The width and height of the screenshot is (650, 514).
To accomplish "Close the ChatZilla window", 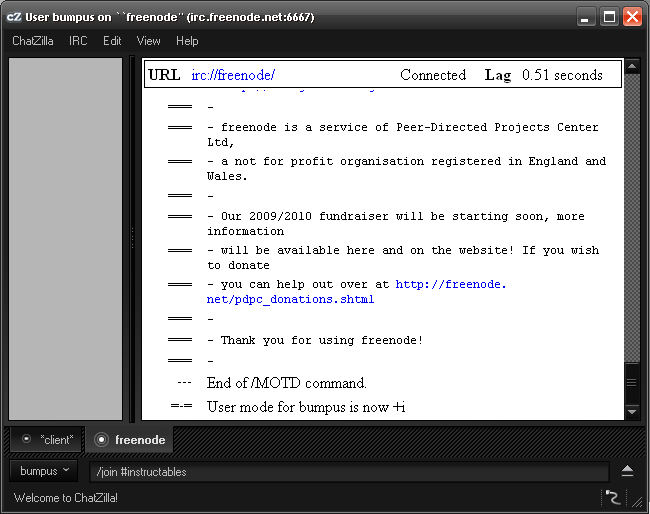I will coord(632,17).
